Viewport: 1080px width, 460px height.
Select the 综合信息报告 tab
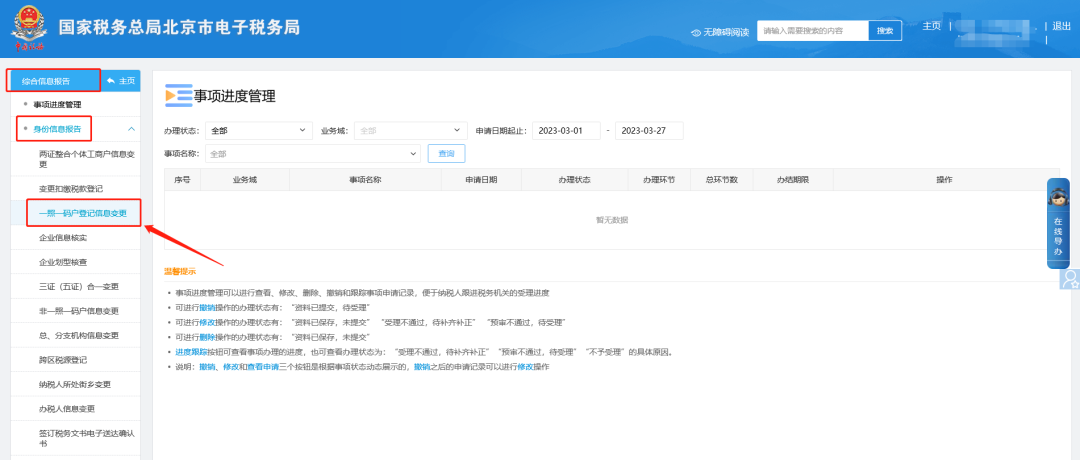(x=54, y=81)
